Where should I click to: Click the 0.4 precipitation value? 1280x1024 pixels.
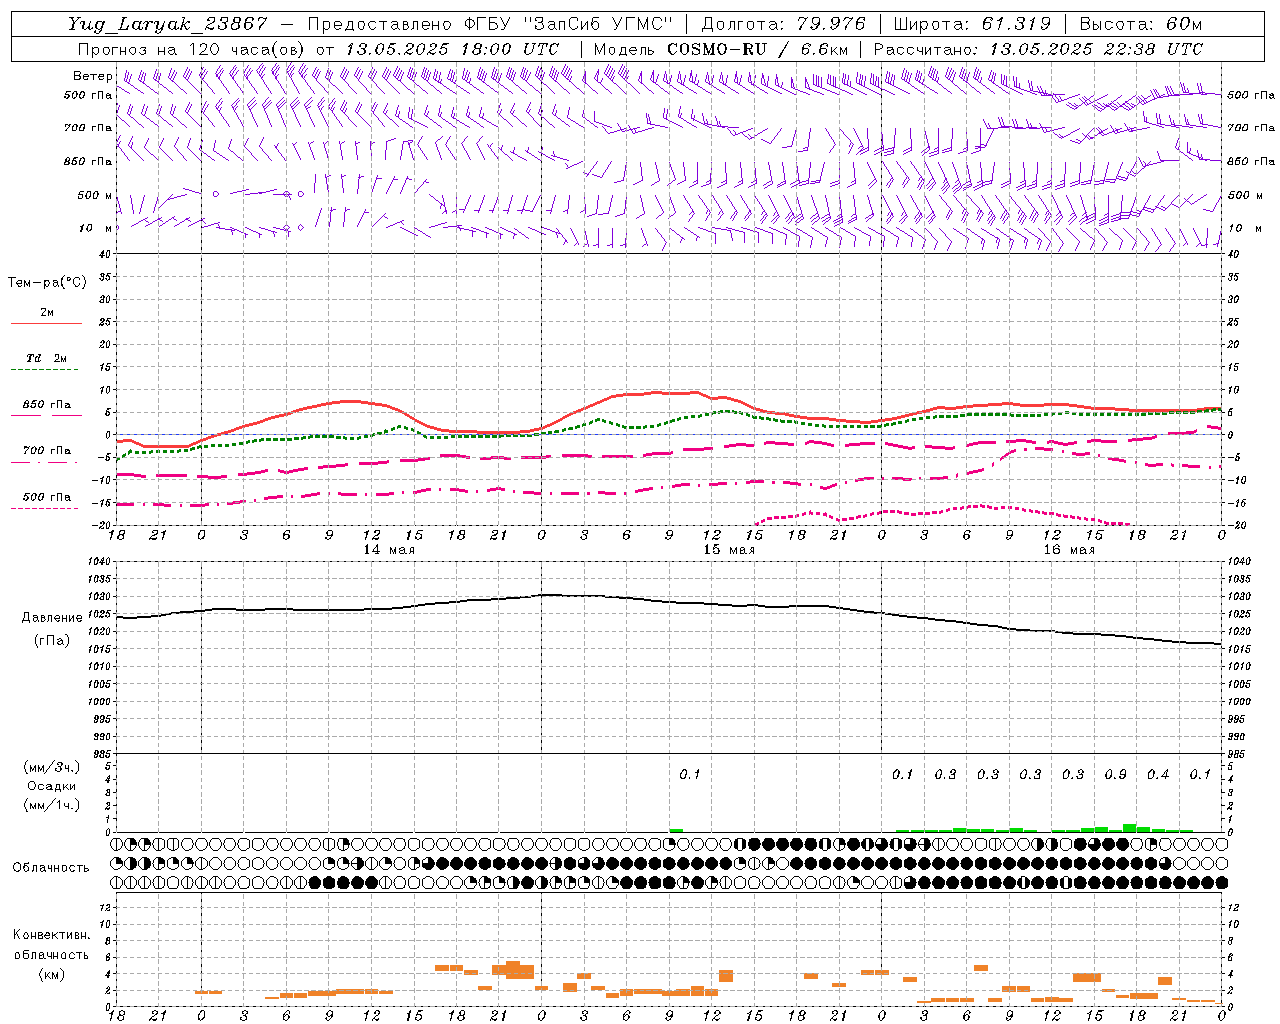pos(1158,775)
